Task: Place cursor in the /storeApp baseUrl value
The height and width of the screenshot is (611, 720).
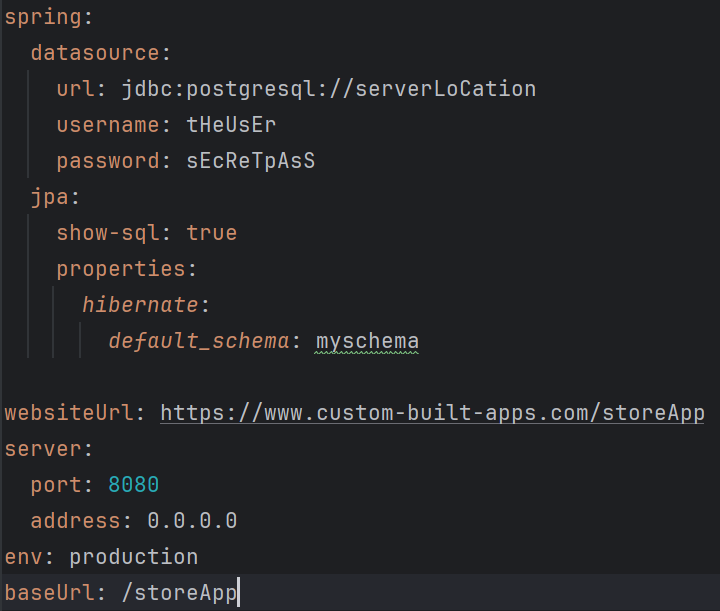Action: tap(178, 593)
